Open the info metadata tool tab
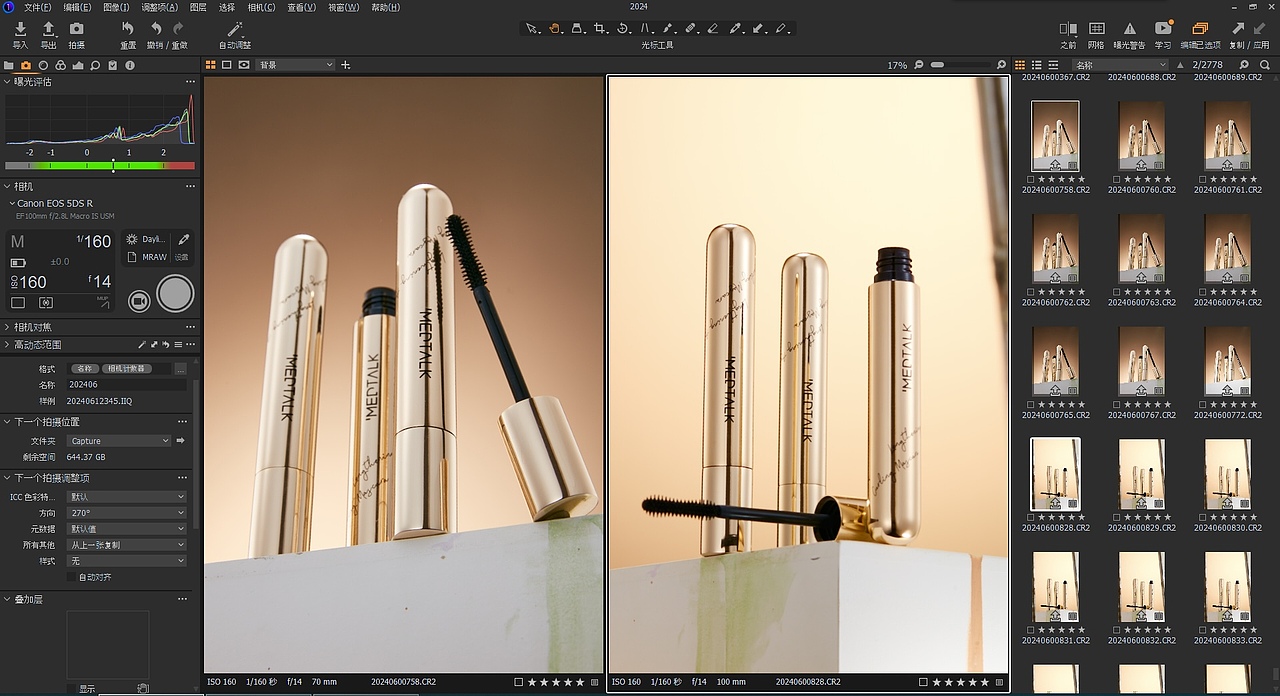This screenshot has width=1280, height=696. click(x=129, y=65)
